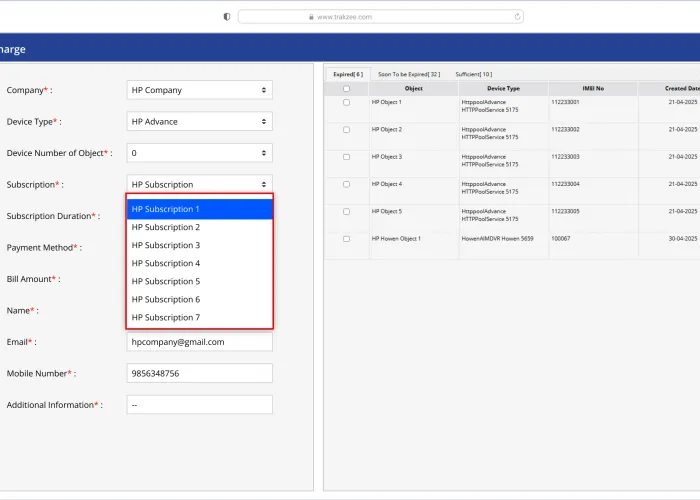Switch to the Soon To be Expired tab
This screenshot has width=700, height=500.
click(408, 74)
